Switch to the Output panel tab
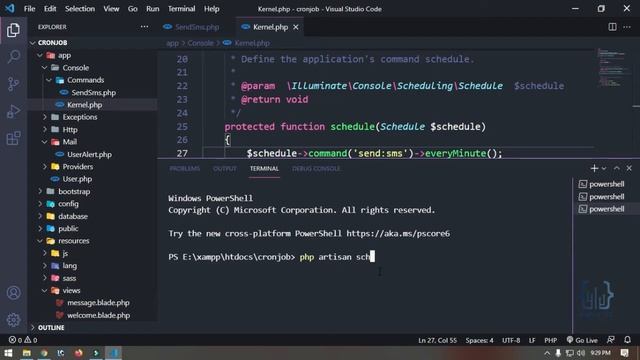 tap(224, 169)
